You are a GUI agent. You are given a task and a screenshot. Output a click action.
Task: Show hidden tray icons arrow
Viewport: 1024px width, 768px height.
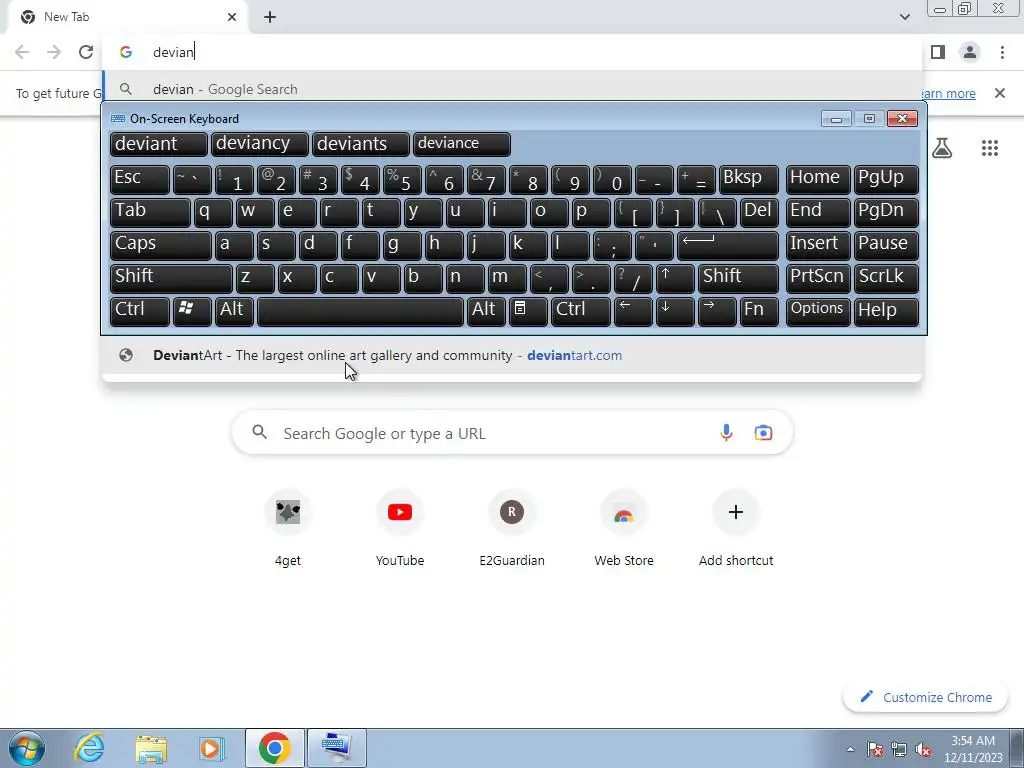click(x=850, y=749)
